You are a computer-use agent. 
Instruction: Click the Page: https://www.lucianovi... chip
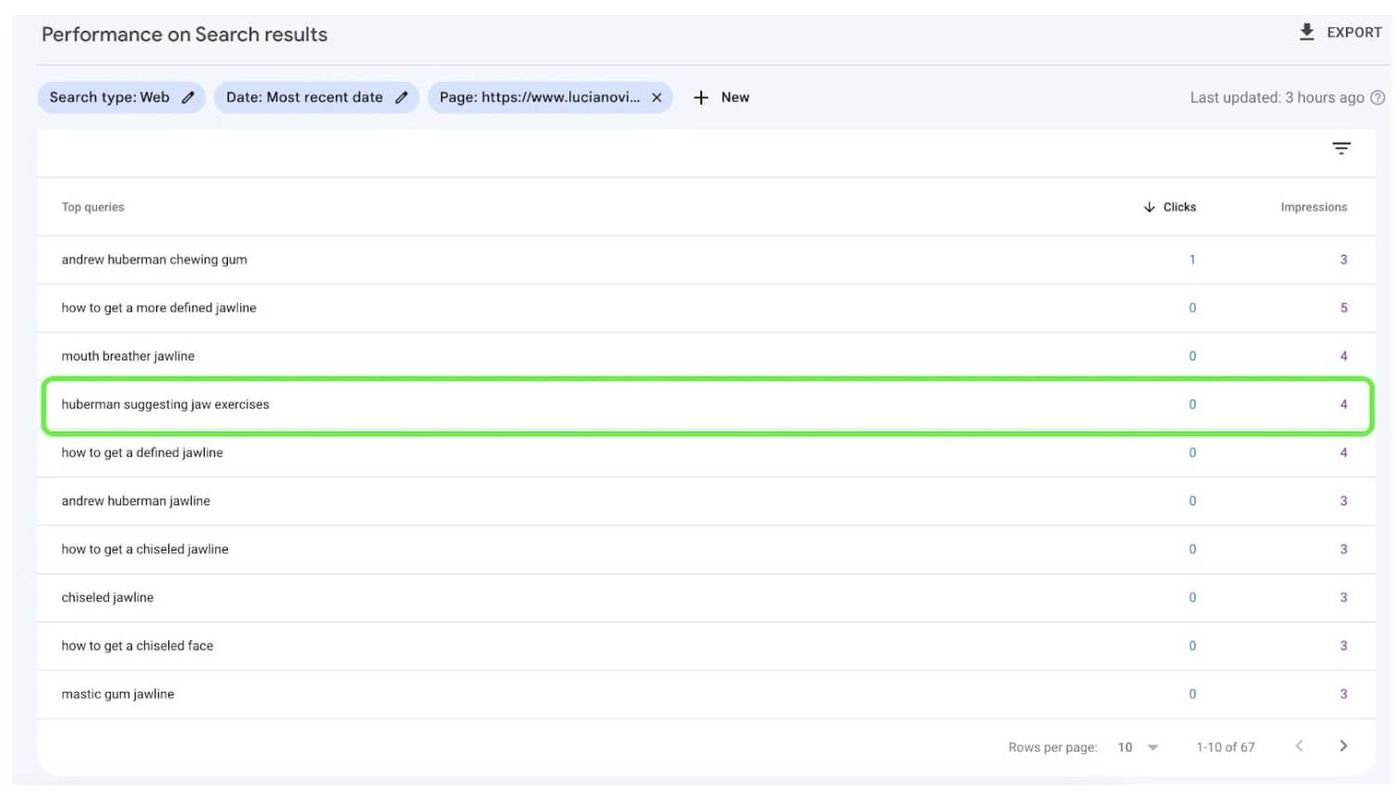pos(550,97)
